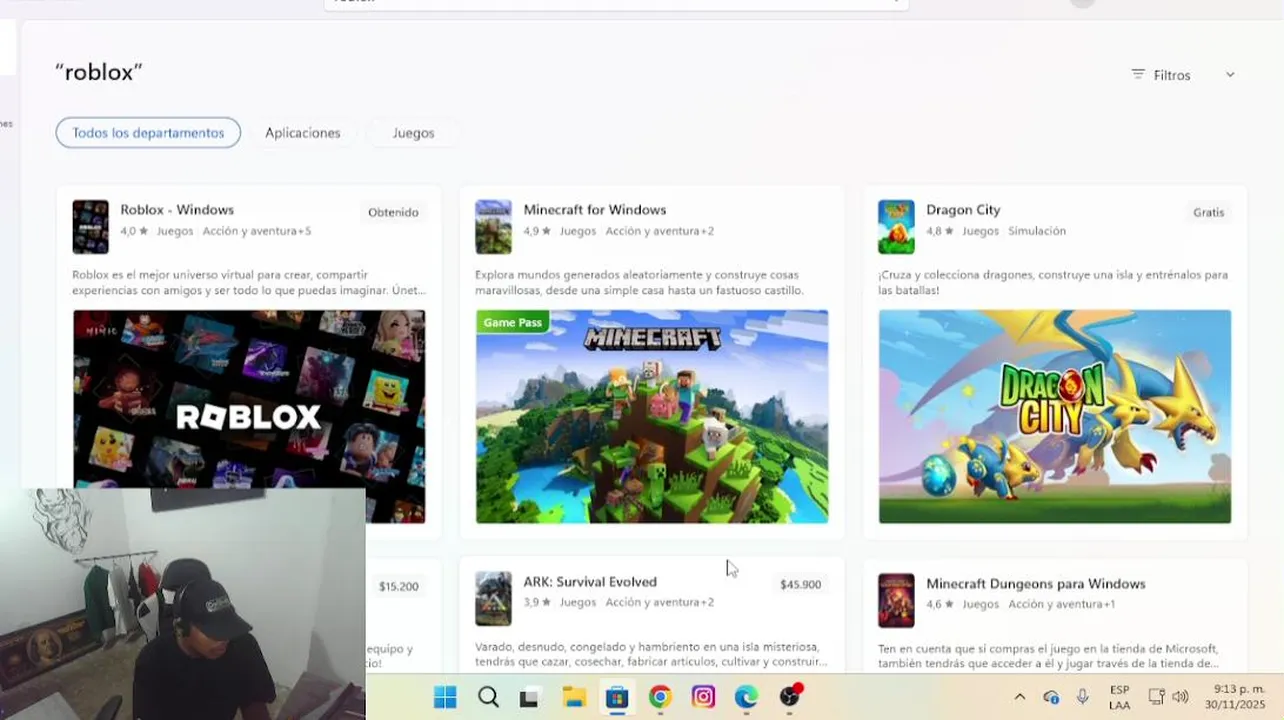This screenshot has height=720, width=1284.
Task: Open Microsoft Edge from the taskbar
Action: (x=746, y=697)
